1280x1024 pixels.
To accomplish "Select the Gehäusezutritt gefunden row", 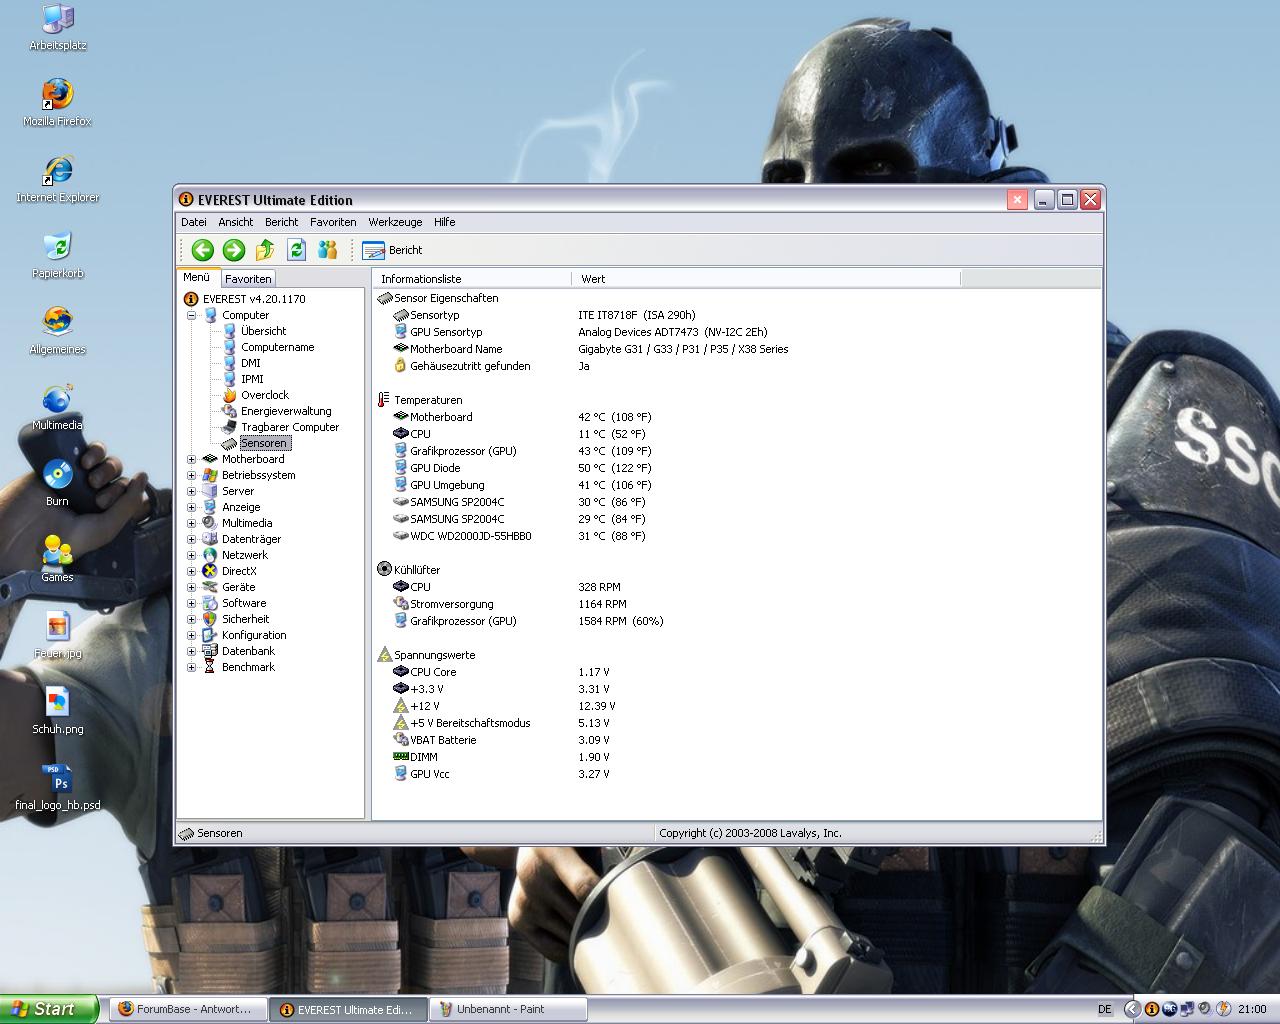I will pyautogui.click(x=737, y=366).
